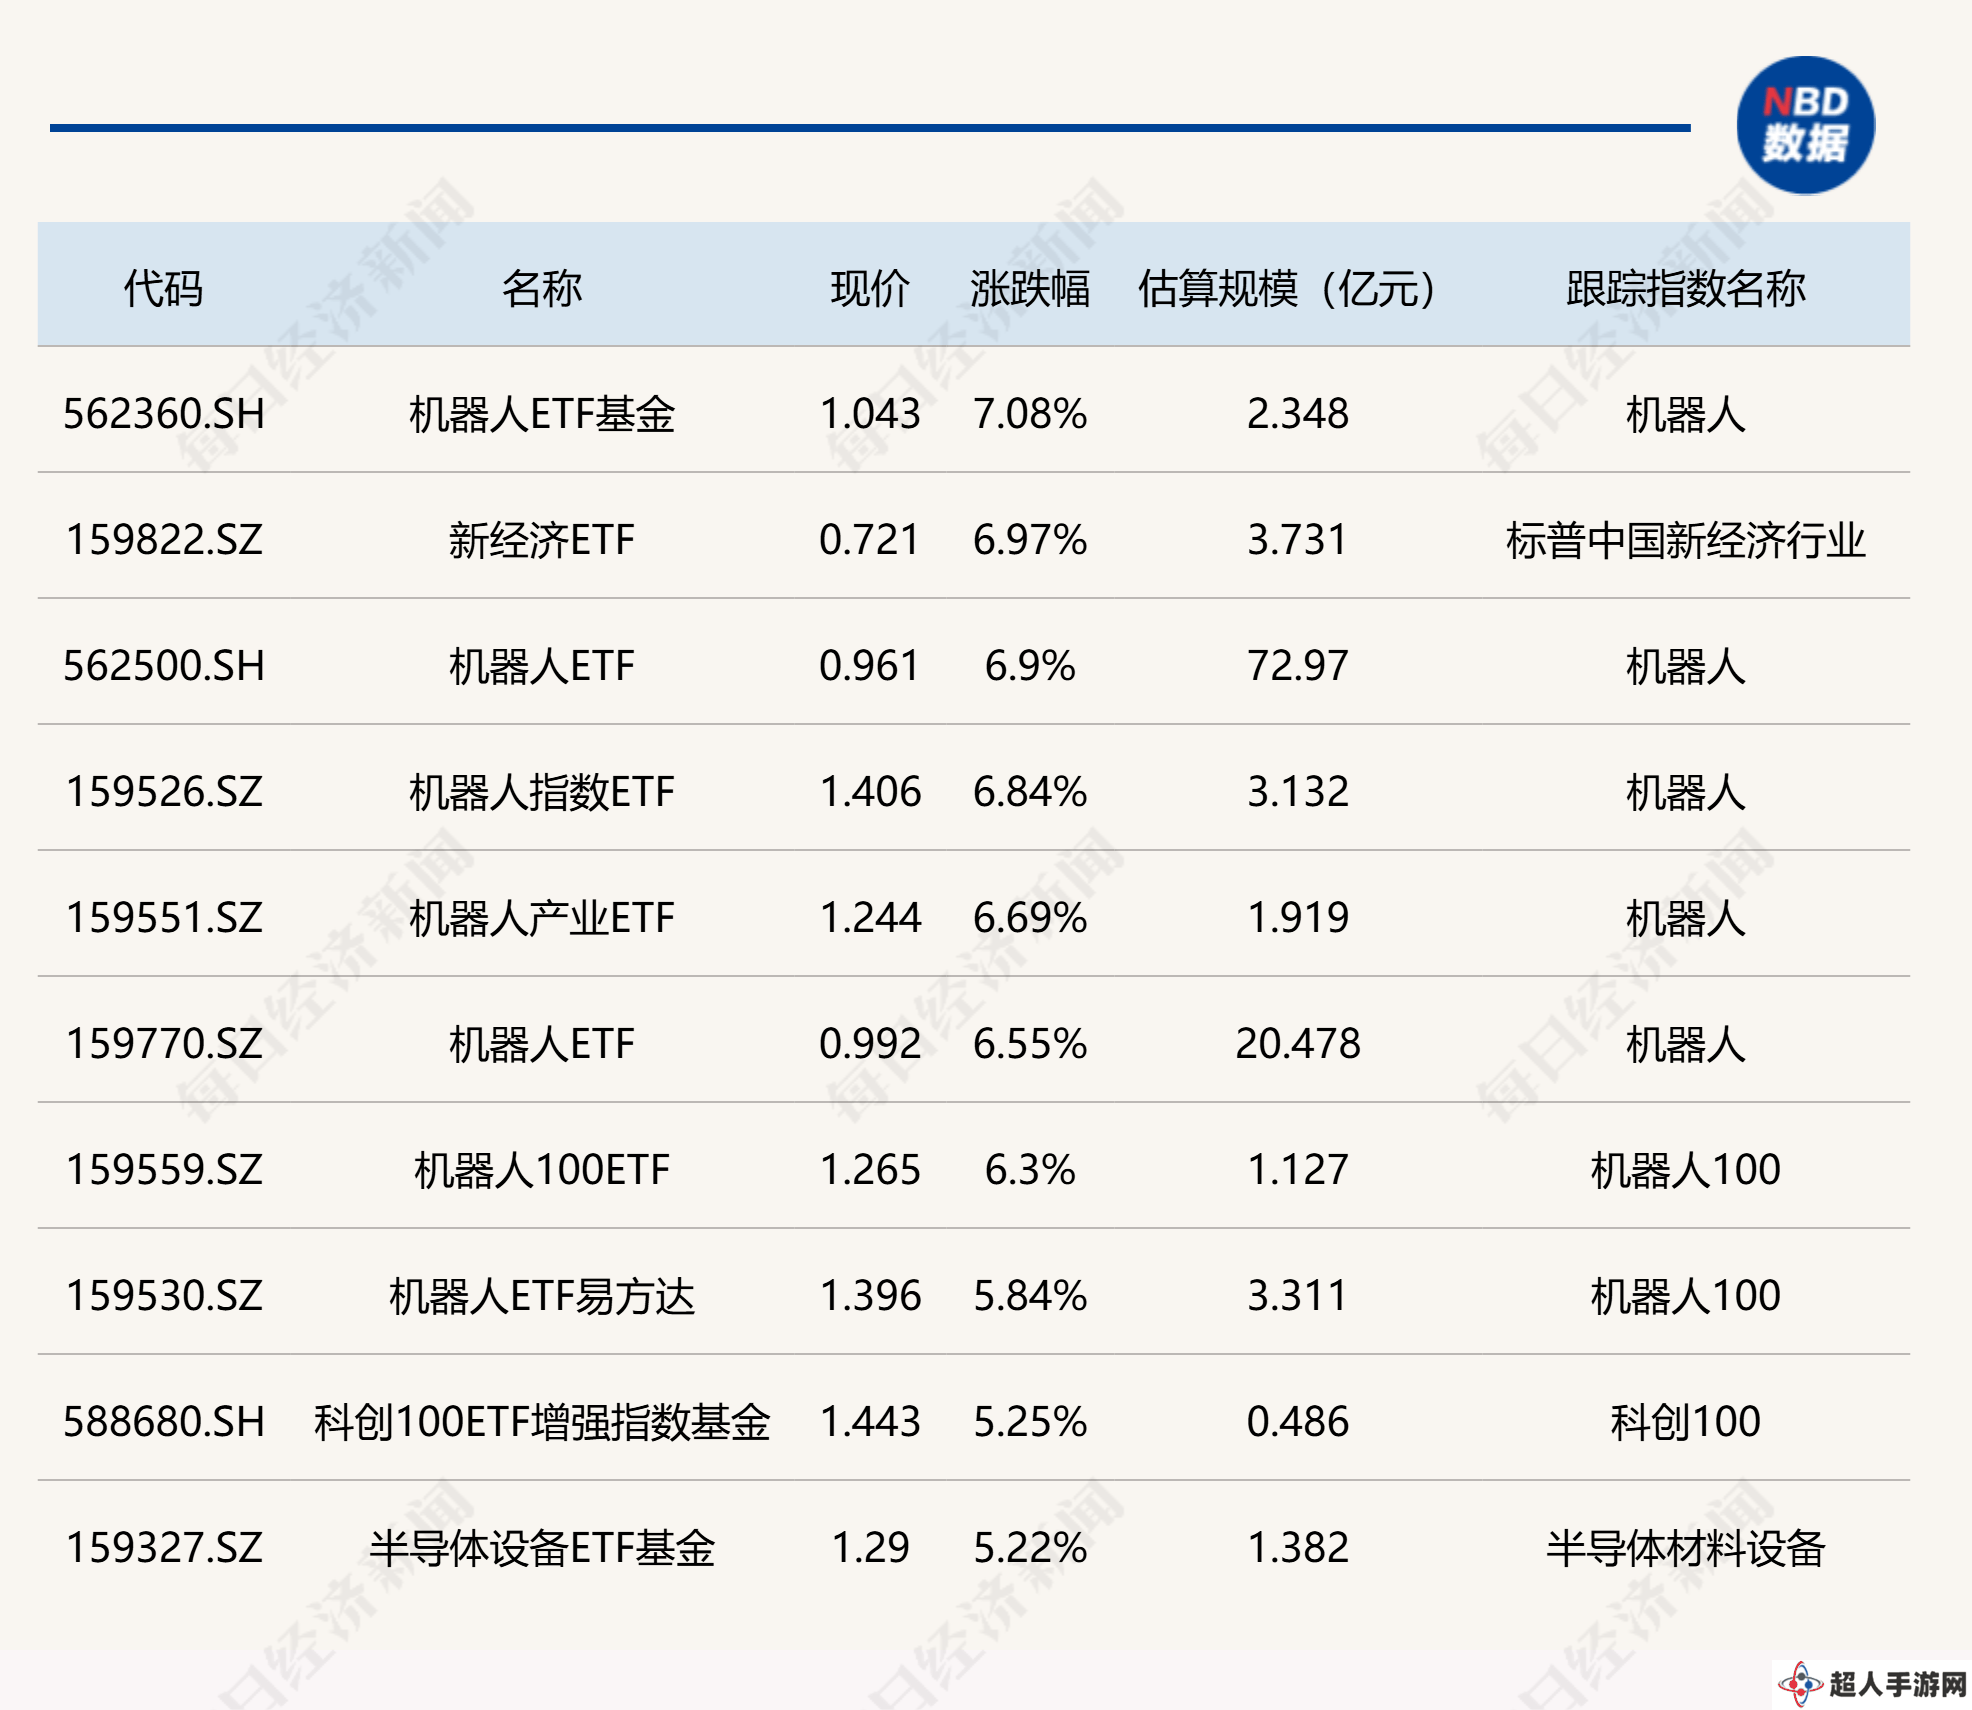
Task: Click the change value 6.97%
Action: (1030, 540)
